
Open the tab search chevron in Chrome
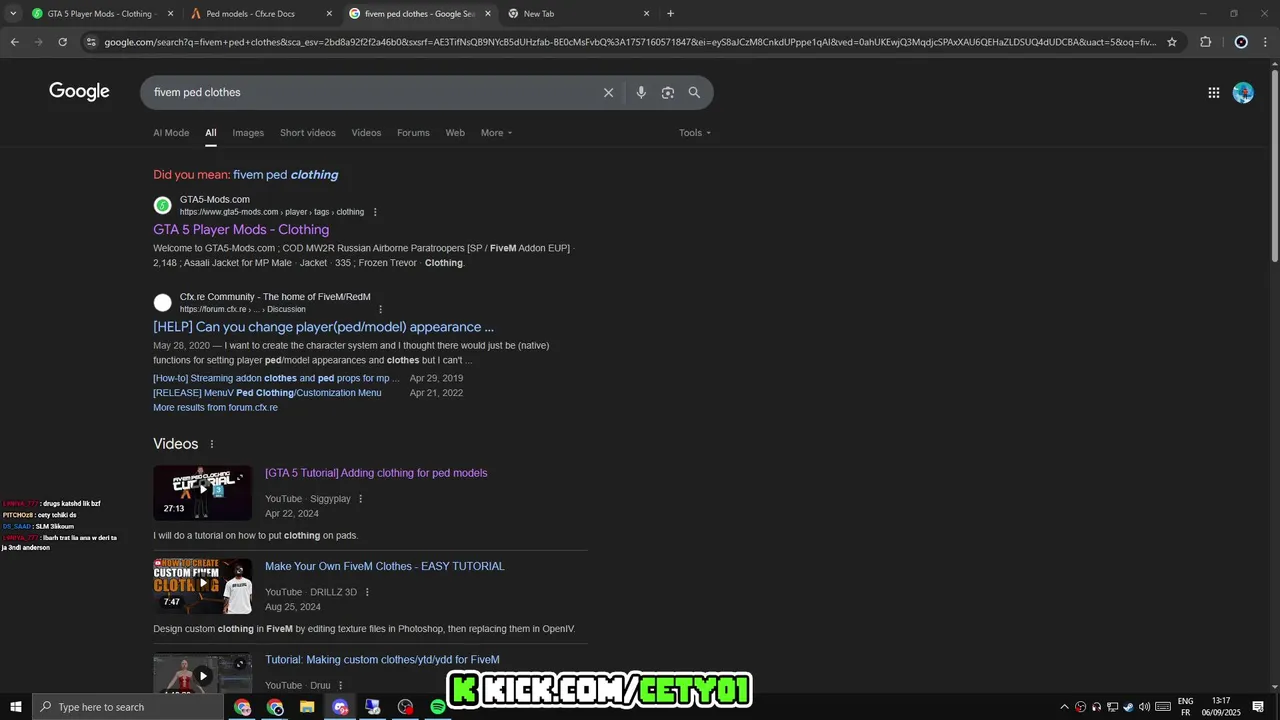[x=13, y=14]
